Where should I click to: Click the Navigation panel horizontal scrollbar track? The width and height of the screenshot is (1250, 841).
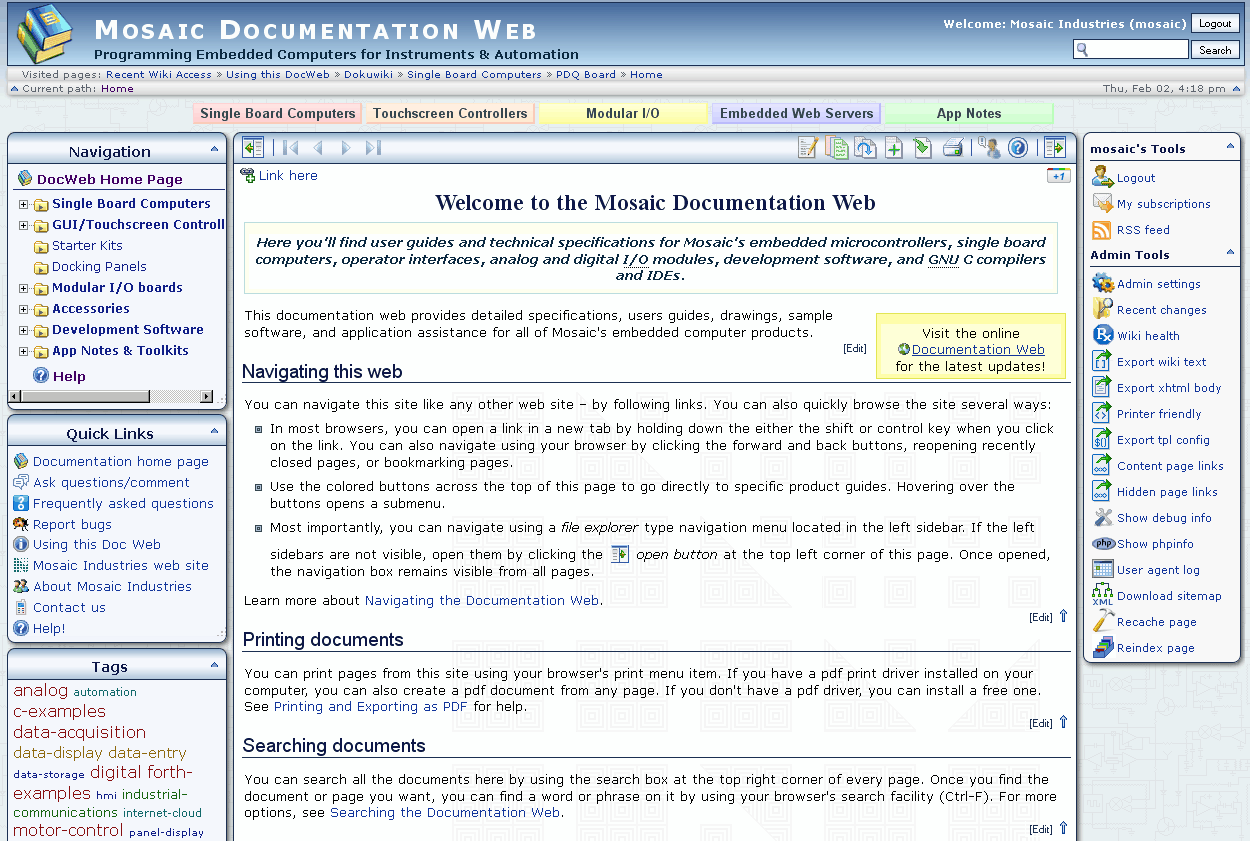pos(110,397)
